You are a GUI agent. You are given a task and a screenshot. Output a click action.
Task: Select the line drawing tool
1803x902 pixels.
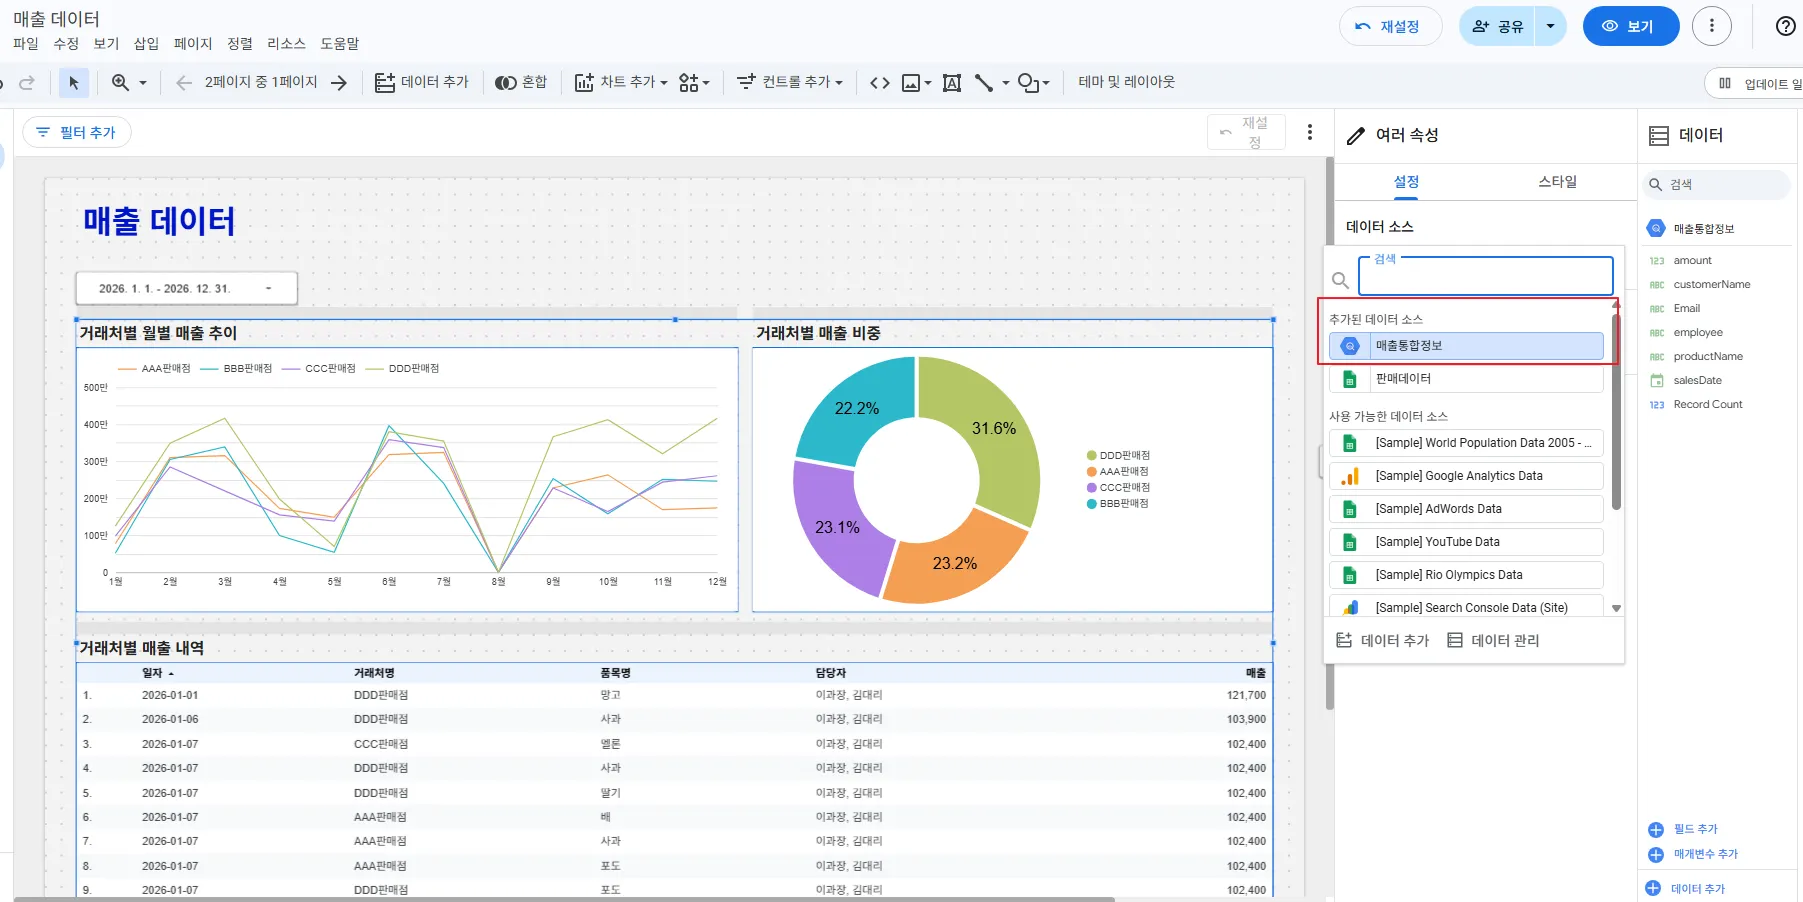coord(984,83)
